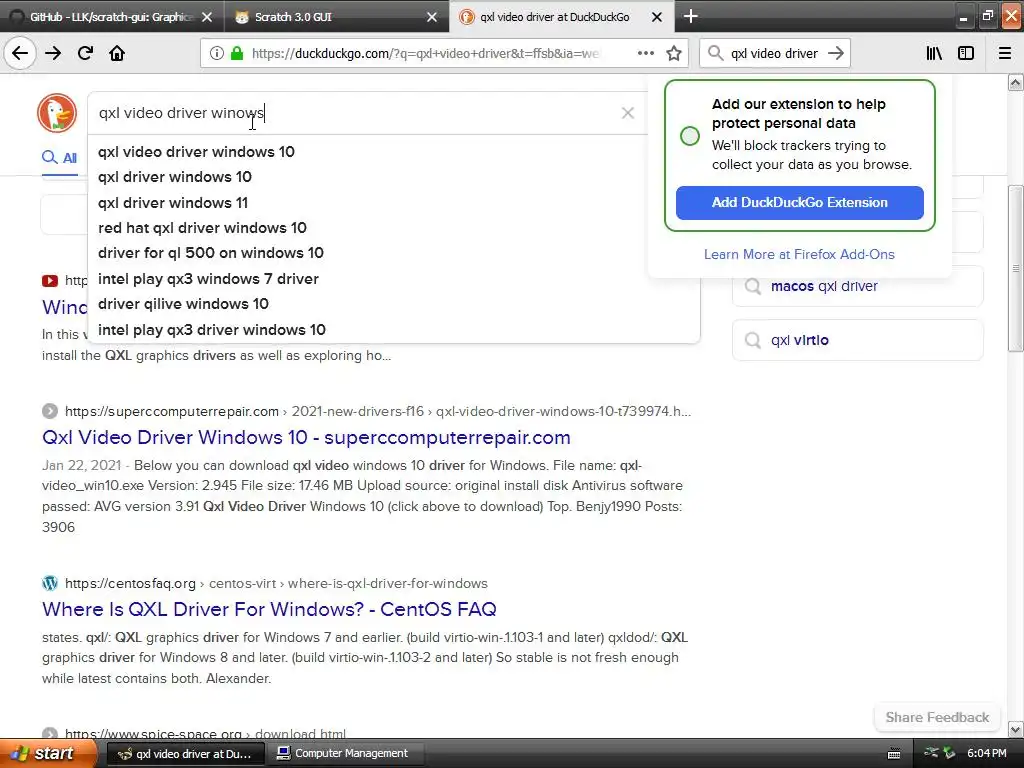Click the network icon in system tray
Image resolution: width=1024 pixels, height=768 pixels.
932,753
